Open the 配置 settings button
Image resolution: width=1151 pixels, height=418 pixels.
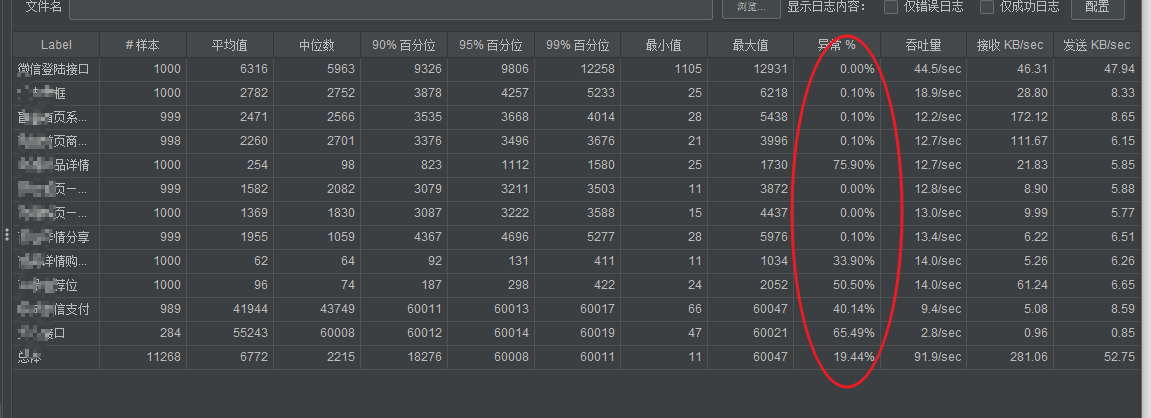point(1097,7)
